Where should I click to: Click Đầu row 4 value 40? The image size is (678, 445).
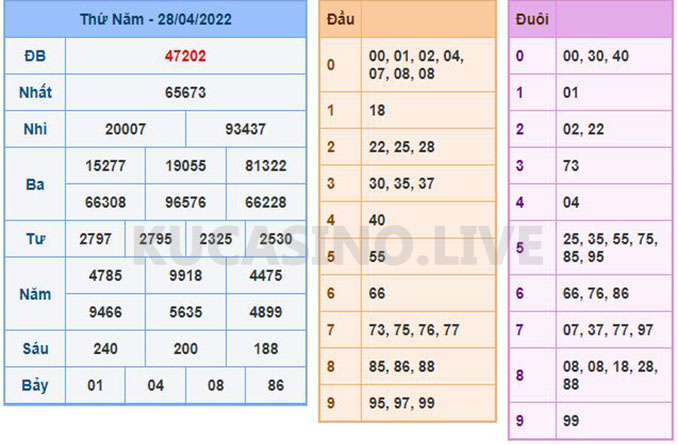tap(377, 221)
